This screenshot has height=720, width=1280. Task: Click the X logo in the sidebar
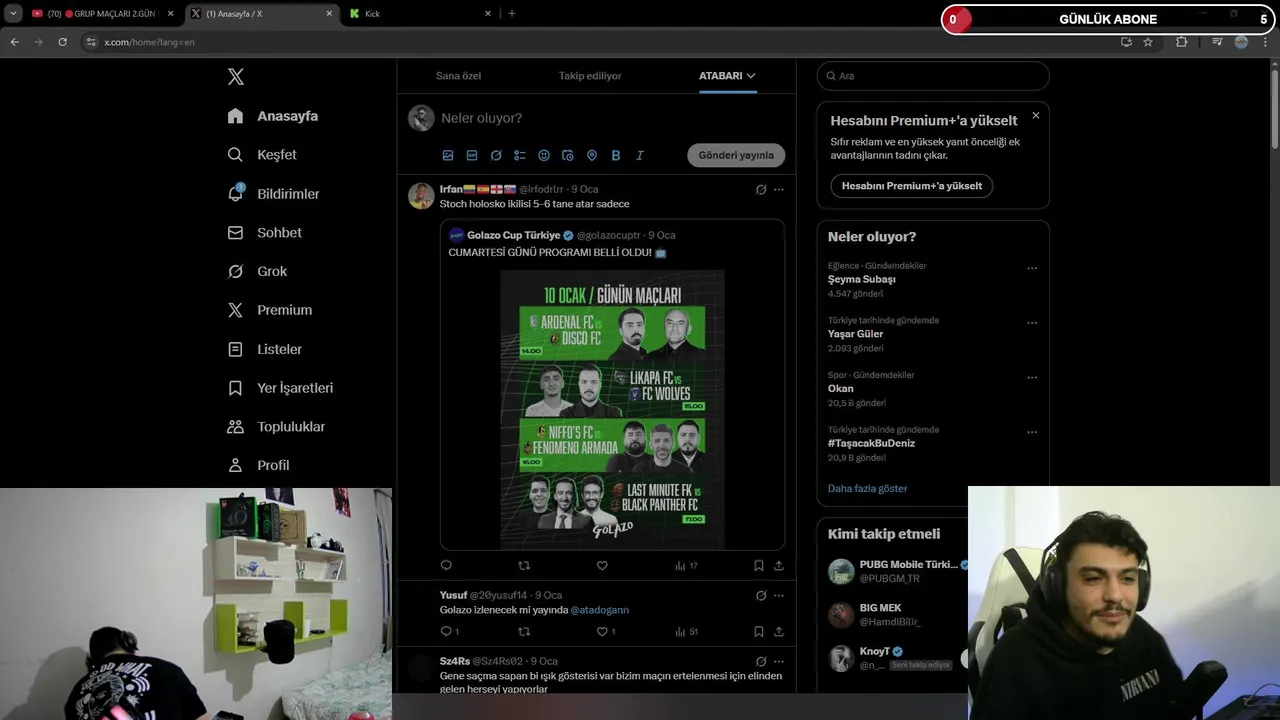(236, 77)
